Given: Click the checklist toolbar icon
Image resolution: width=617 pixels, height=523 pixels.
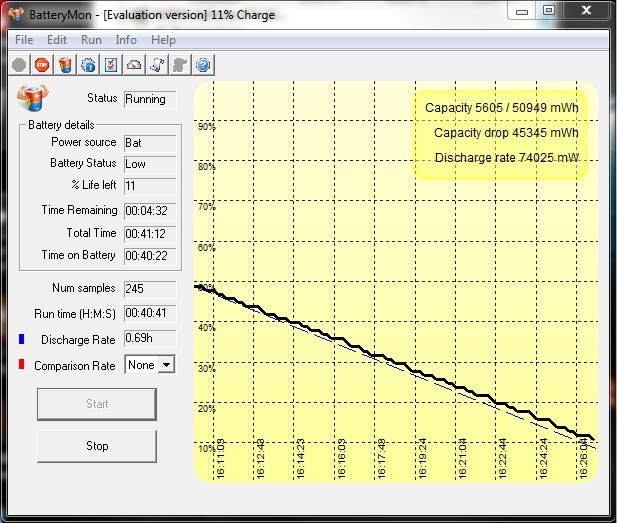Looking at the screenshot, I should pos(111,65).
